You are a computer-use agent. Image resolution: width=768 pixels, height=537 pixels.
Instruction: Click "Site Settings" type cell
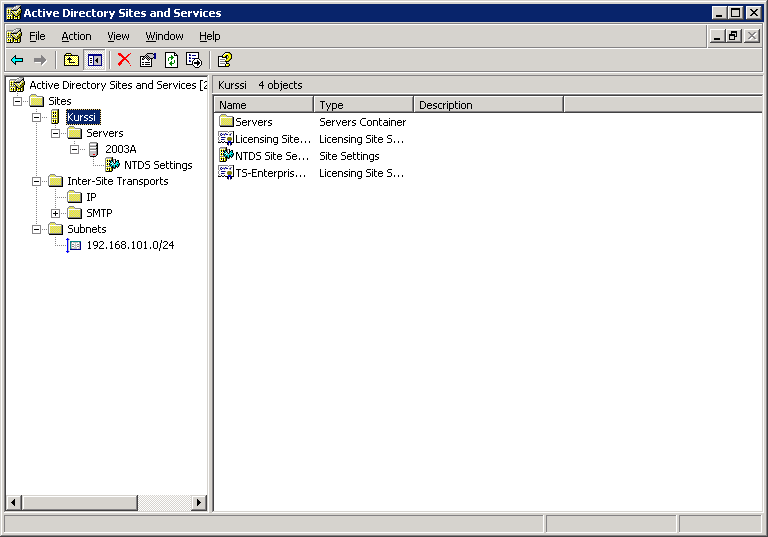coord(349,156)
